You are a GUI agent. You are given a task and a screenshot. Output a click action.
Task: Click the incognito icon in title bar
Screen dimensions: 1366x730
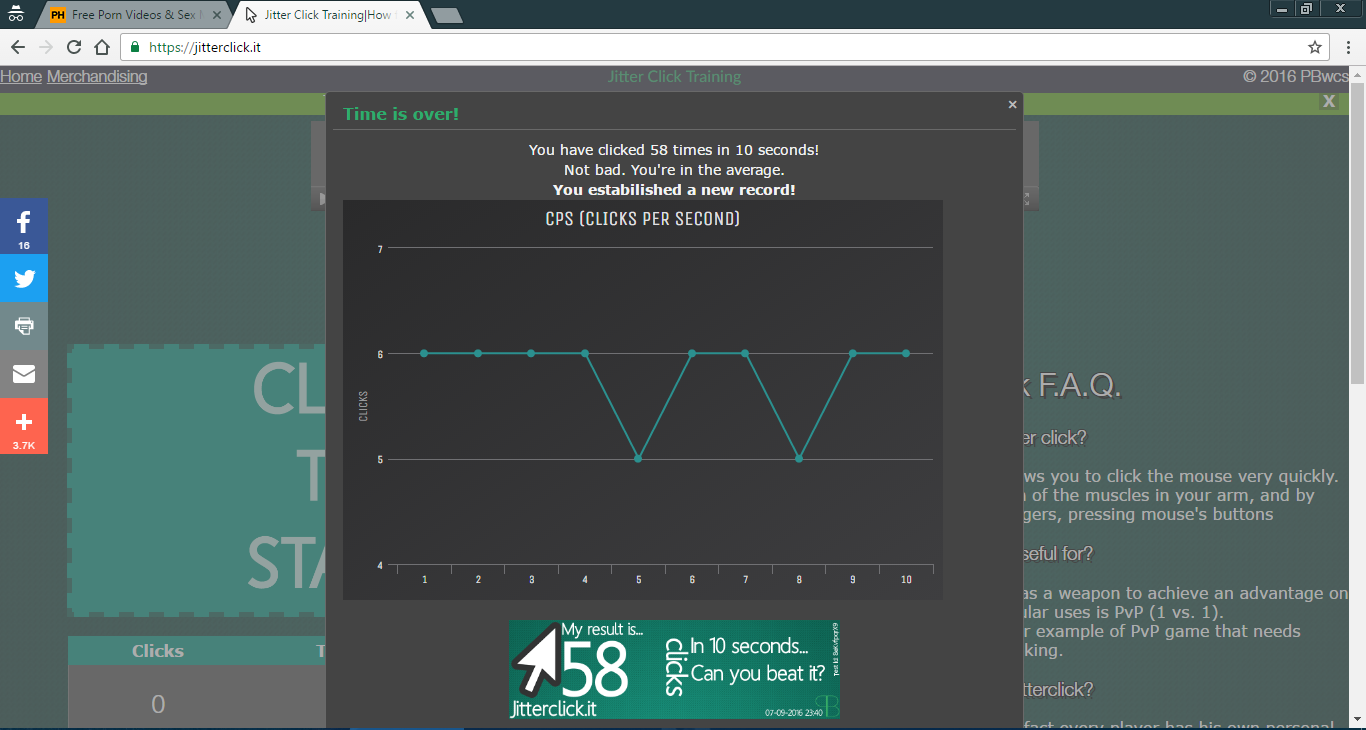(15, 14)
